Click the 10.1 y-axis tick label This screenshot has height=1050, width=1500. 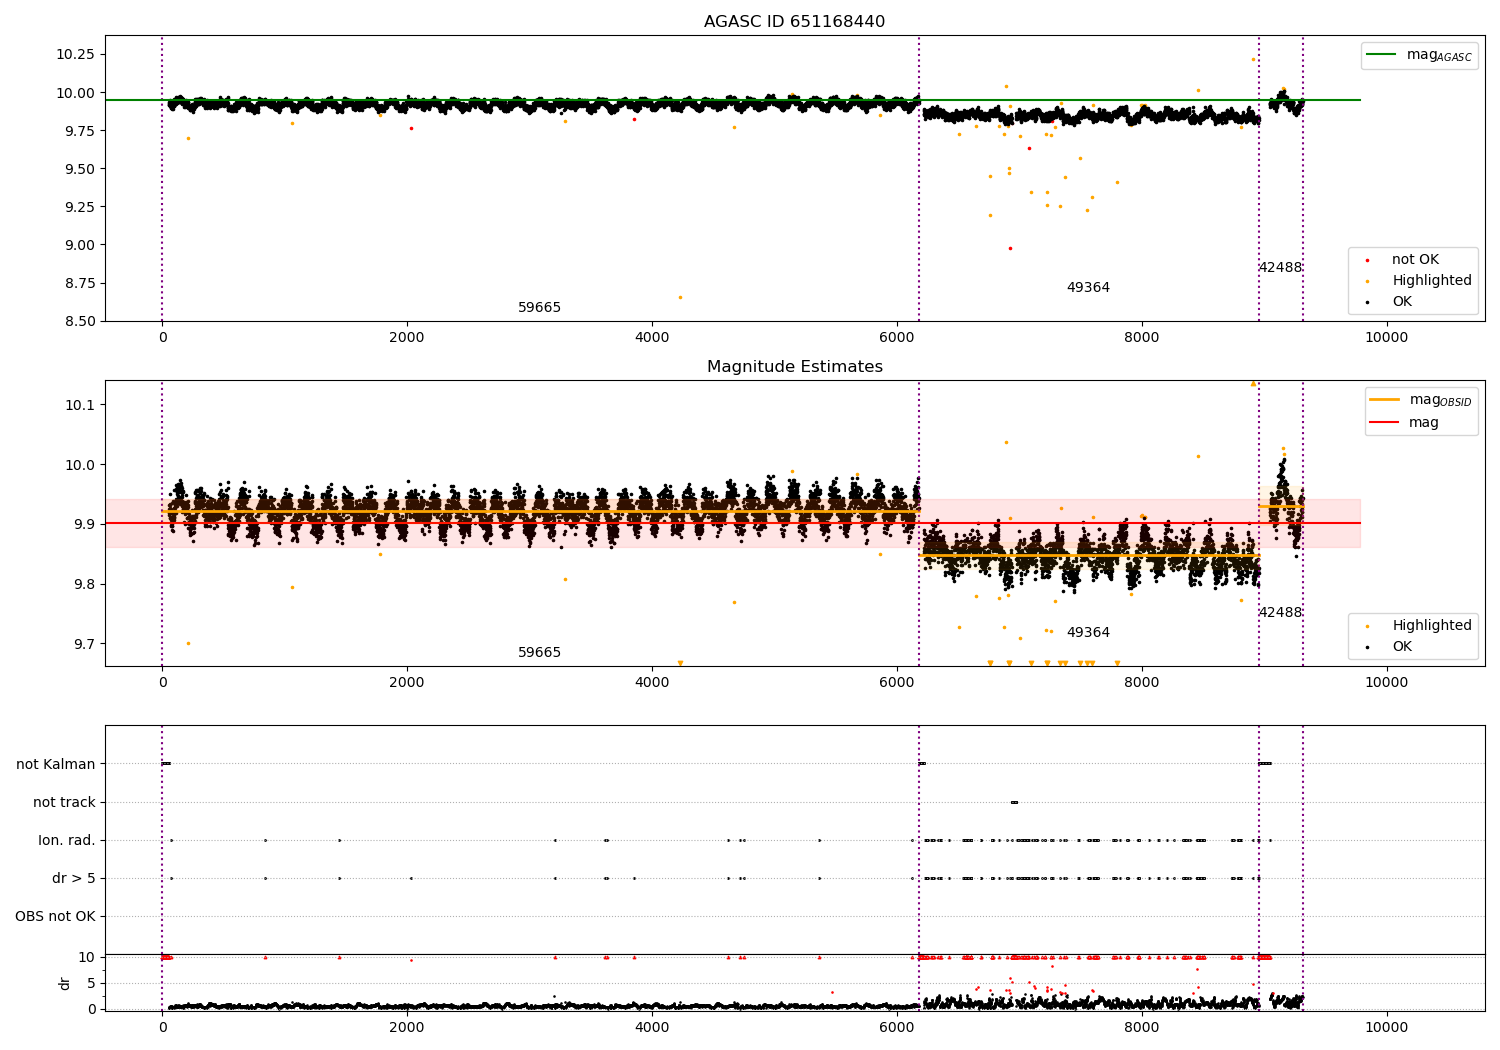(x=79, y=405)
